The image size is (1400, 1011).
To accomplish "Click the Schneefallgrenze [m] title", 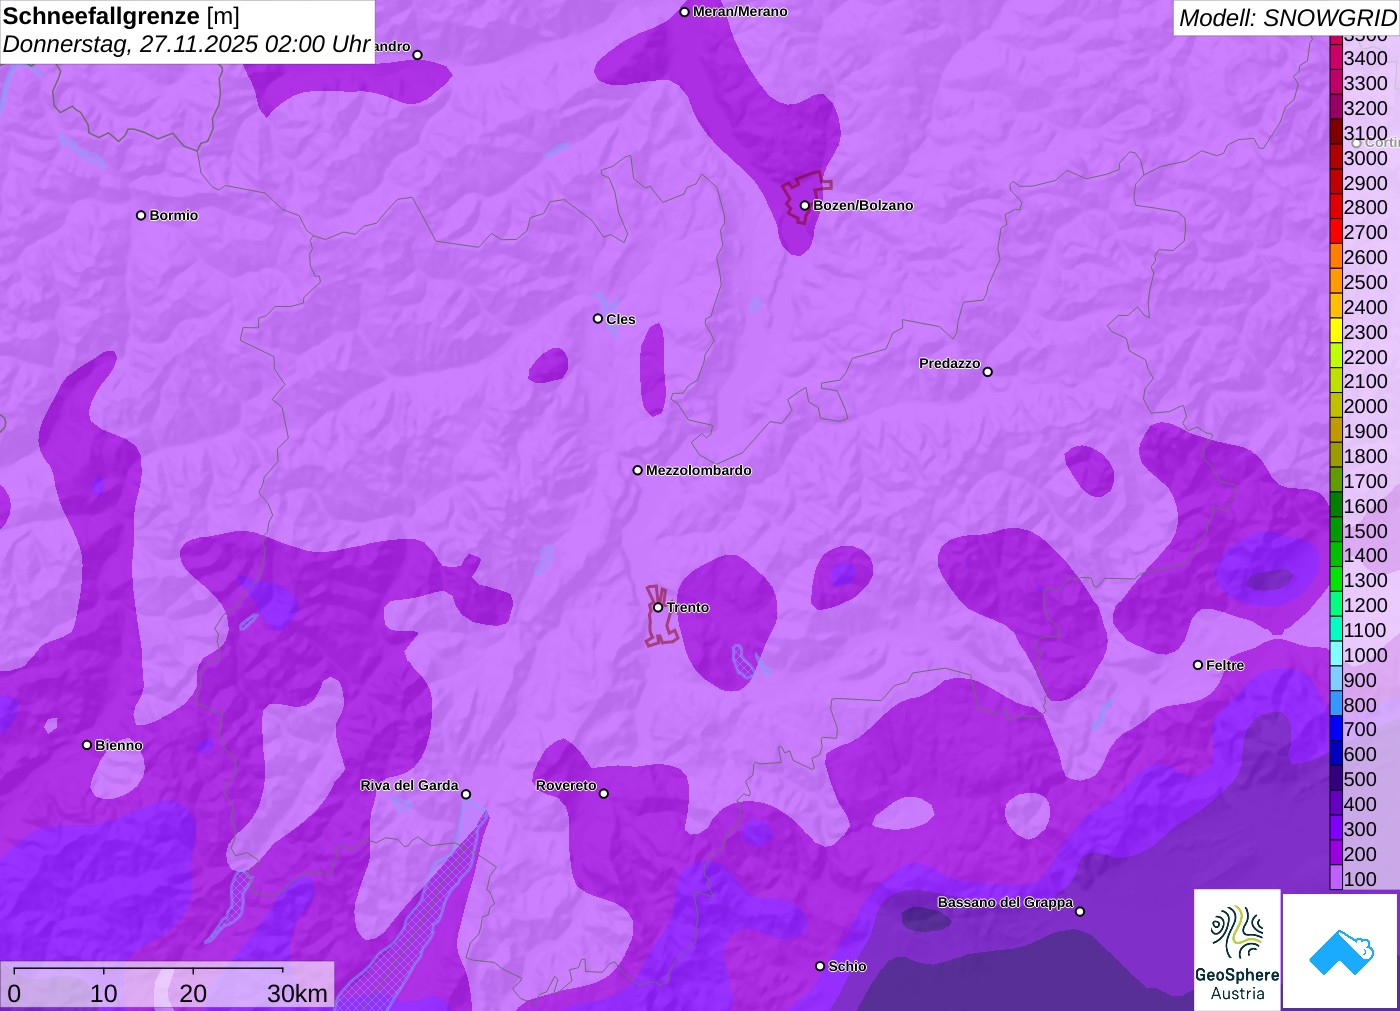I will point(121,16).
